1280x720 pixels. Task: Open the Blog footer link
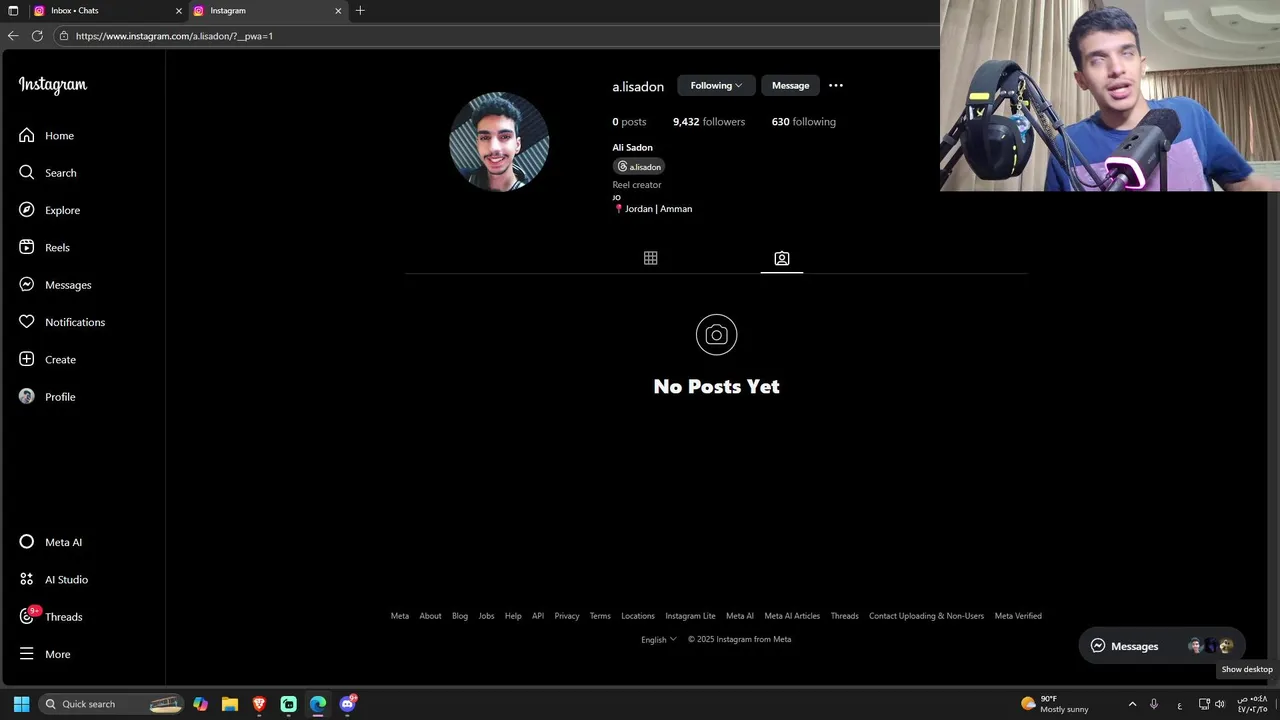tap(460, 616)
